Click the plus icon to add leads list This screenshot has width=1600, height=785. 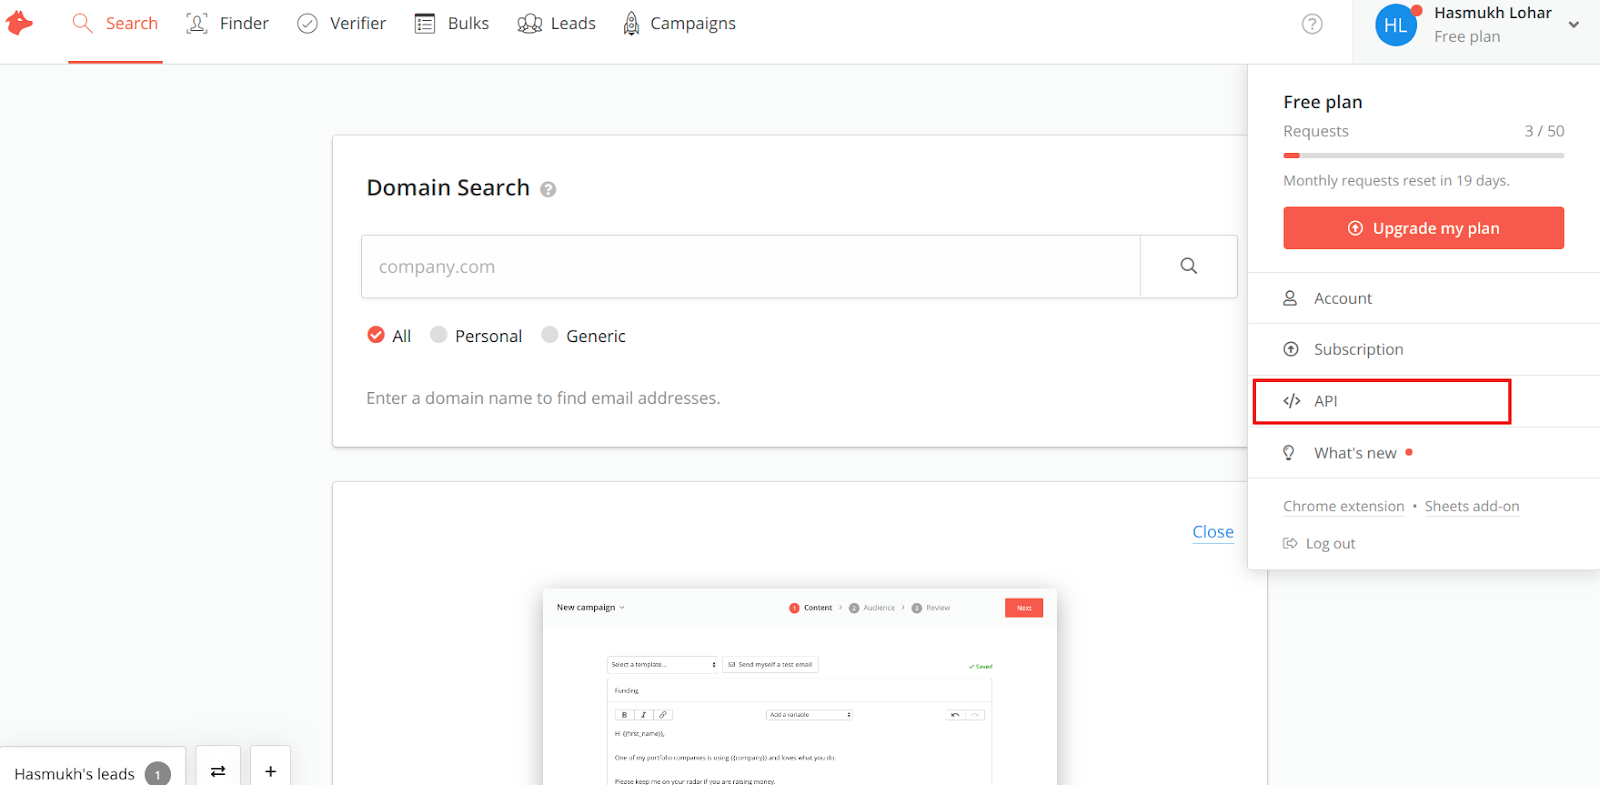270,767
